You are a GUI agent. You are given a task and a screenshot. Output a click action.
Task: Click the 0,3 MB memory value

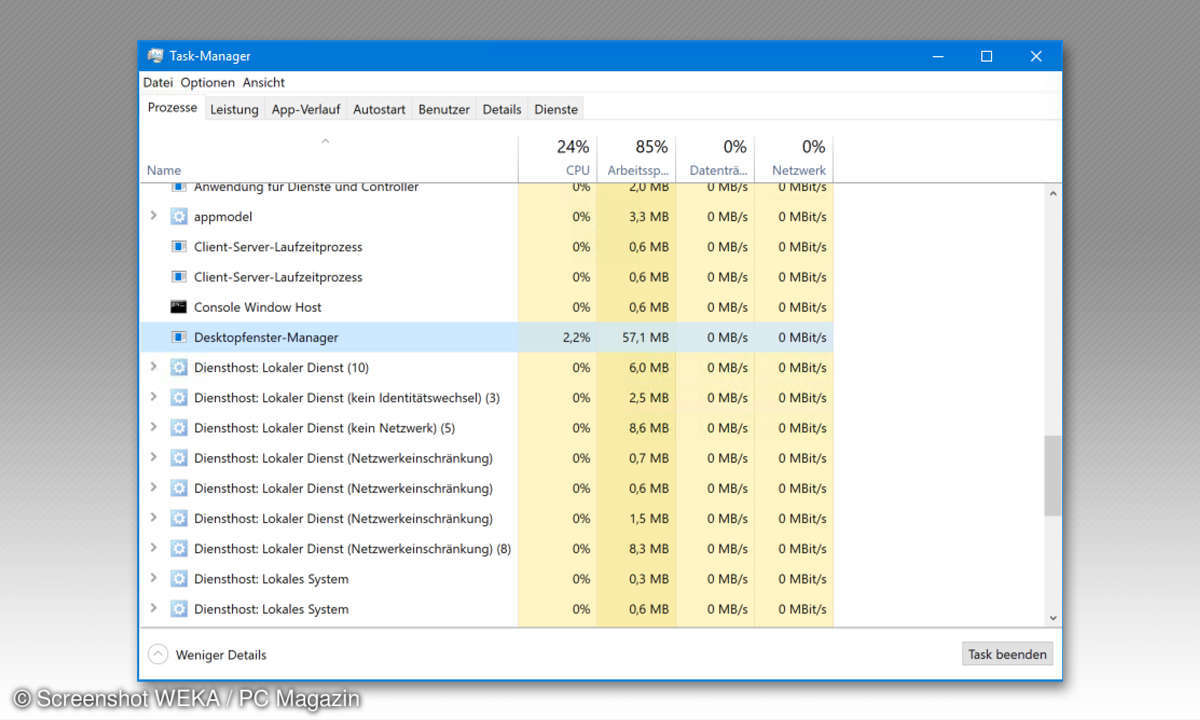pyautogui.click(x=650, y=578)
